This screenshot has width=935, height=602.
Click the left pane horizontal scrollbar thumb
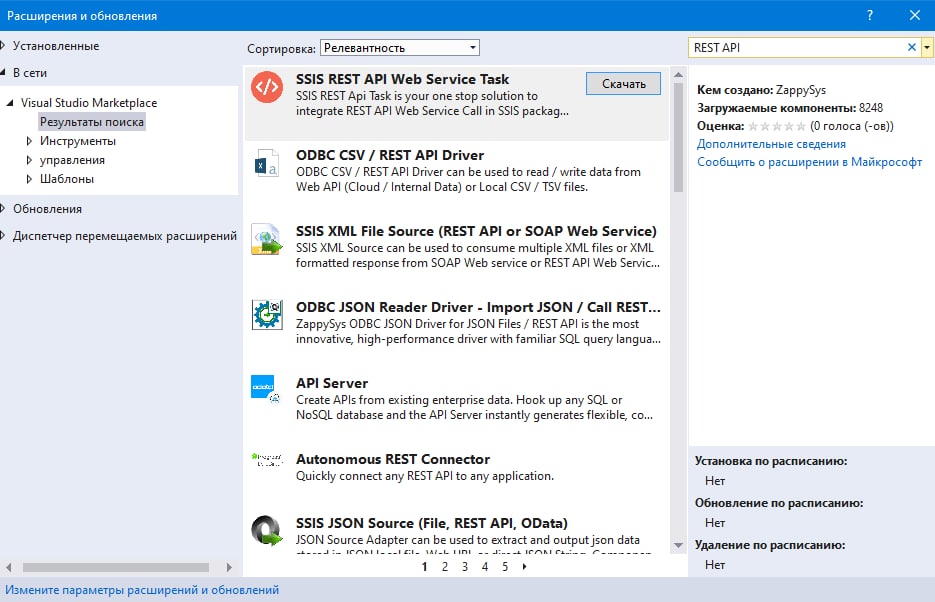coord(116,567)
